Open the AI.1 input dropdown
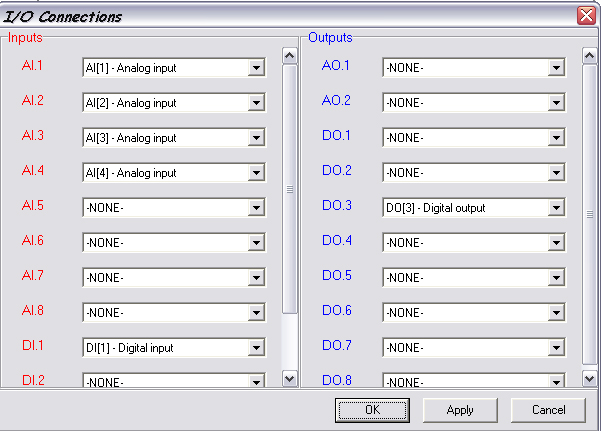The height and width of the screenshot is (431, 601). 174,68
